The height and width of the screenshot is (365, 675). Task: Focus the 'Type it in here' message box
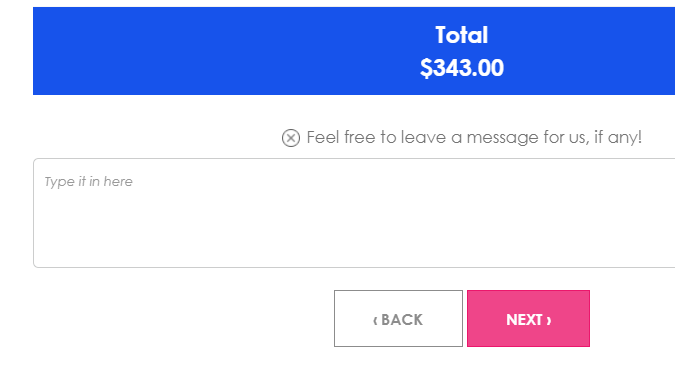pos(354,213)
